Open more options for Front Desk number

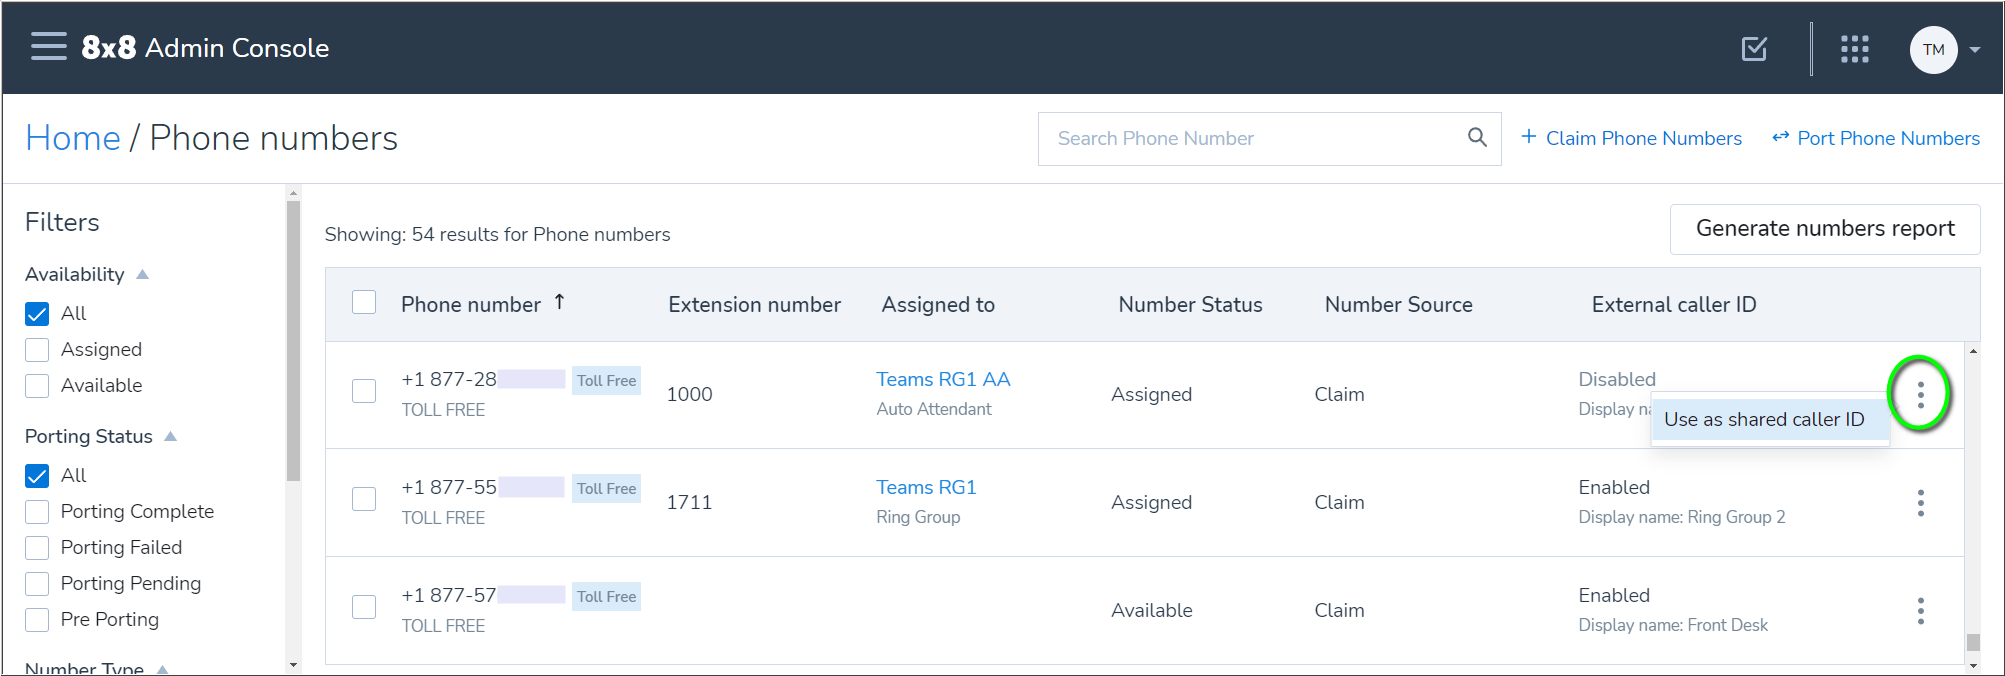point(1920,611)
